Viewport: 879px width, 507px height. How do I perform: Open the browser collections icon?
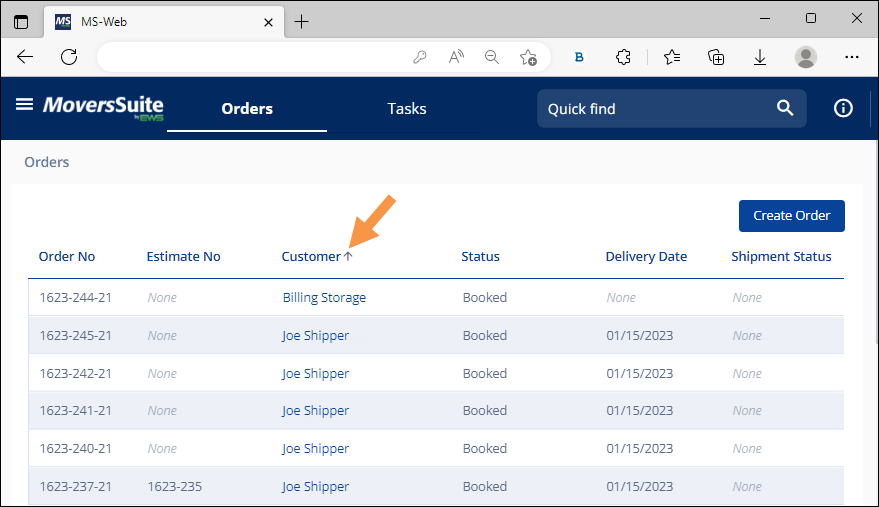pos(716,57)
